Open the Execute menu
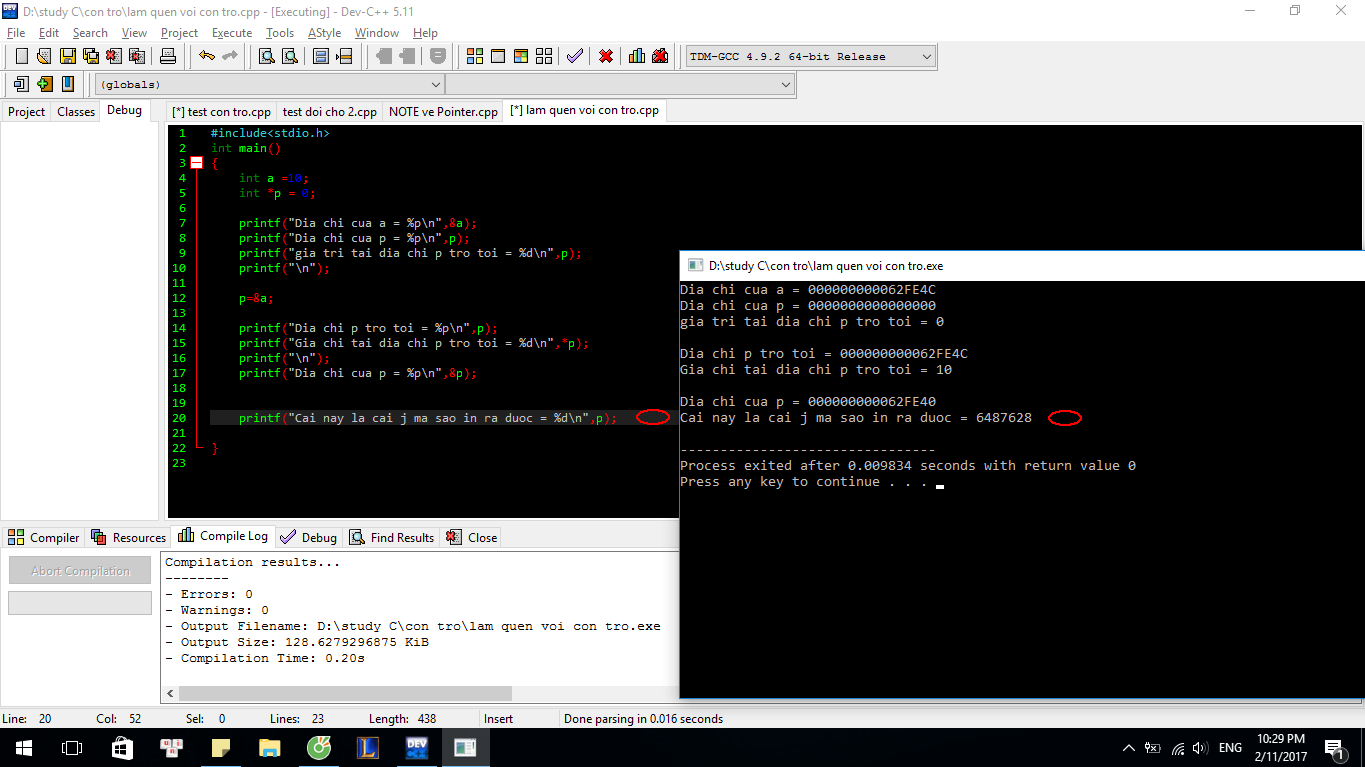The width and height of the screenshot is (1365, 767). tap(232, 33)
